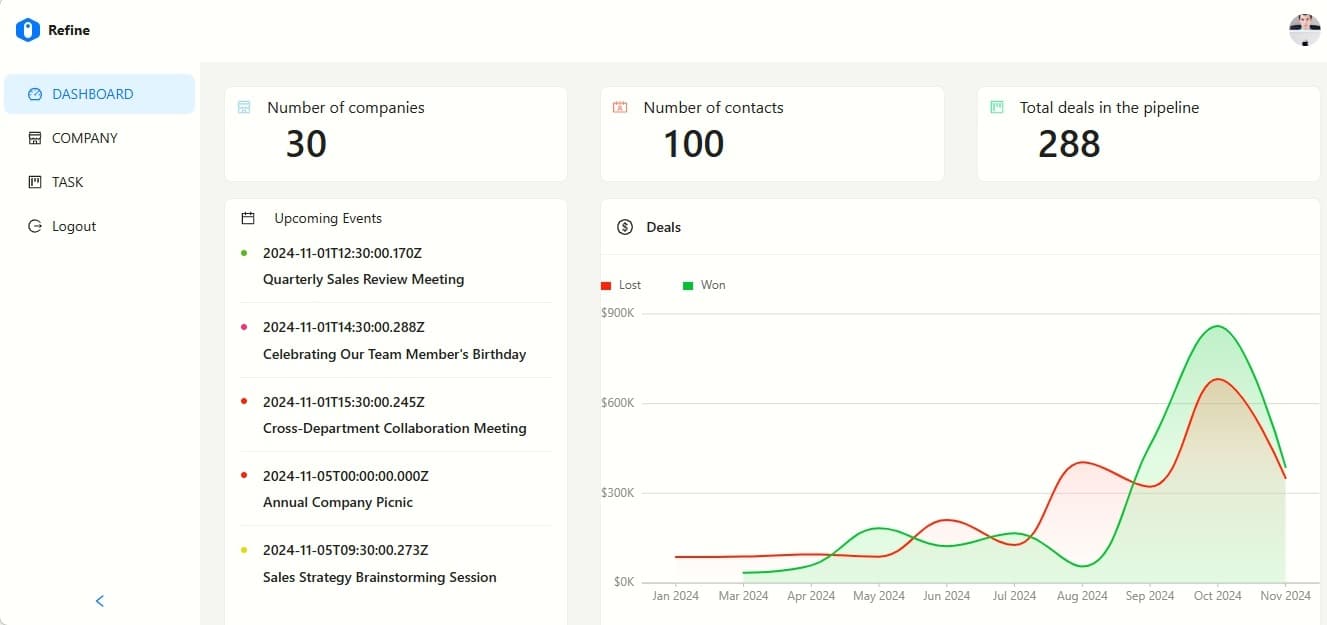The width and height of the screenshot is (1327, 625).
Task: Click the date 2024-11-01T12:30:00.170Z
Action: tap(343, 253)
